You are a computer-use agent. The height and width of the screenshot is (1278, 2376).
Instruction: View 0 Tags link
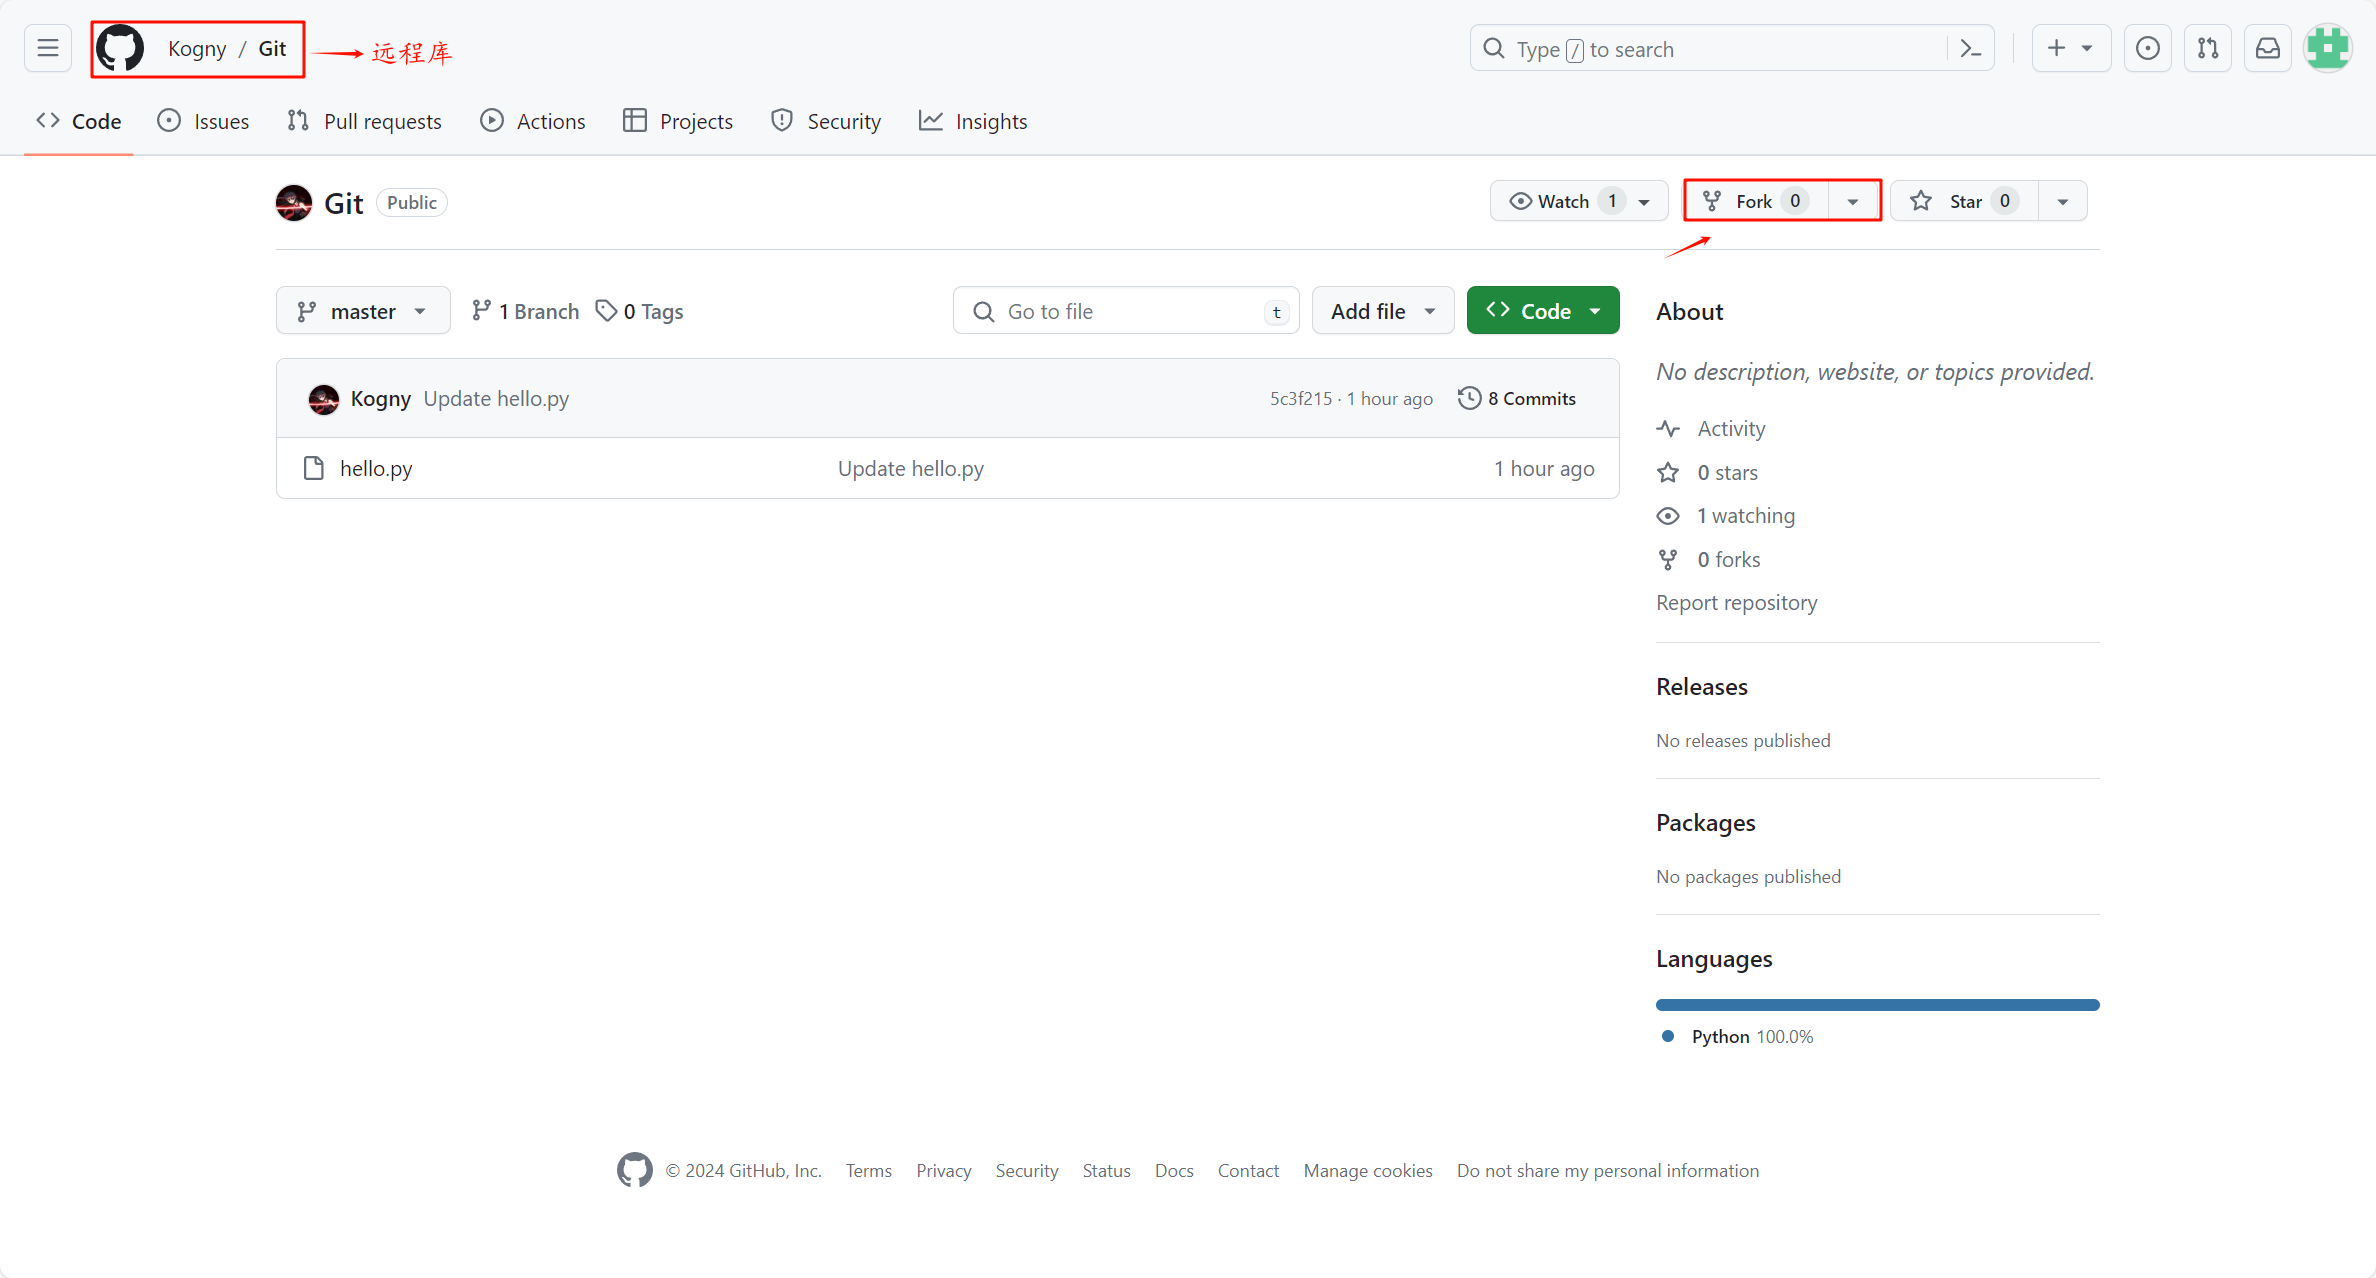tap(640, 311)
